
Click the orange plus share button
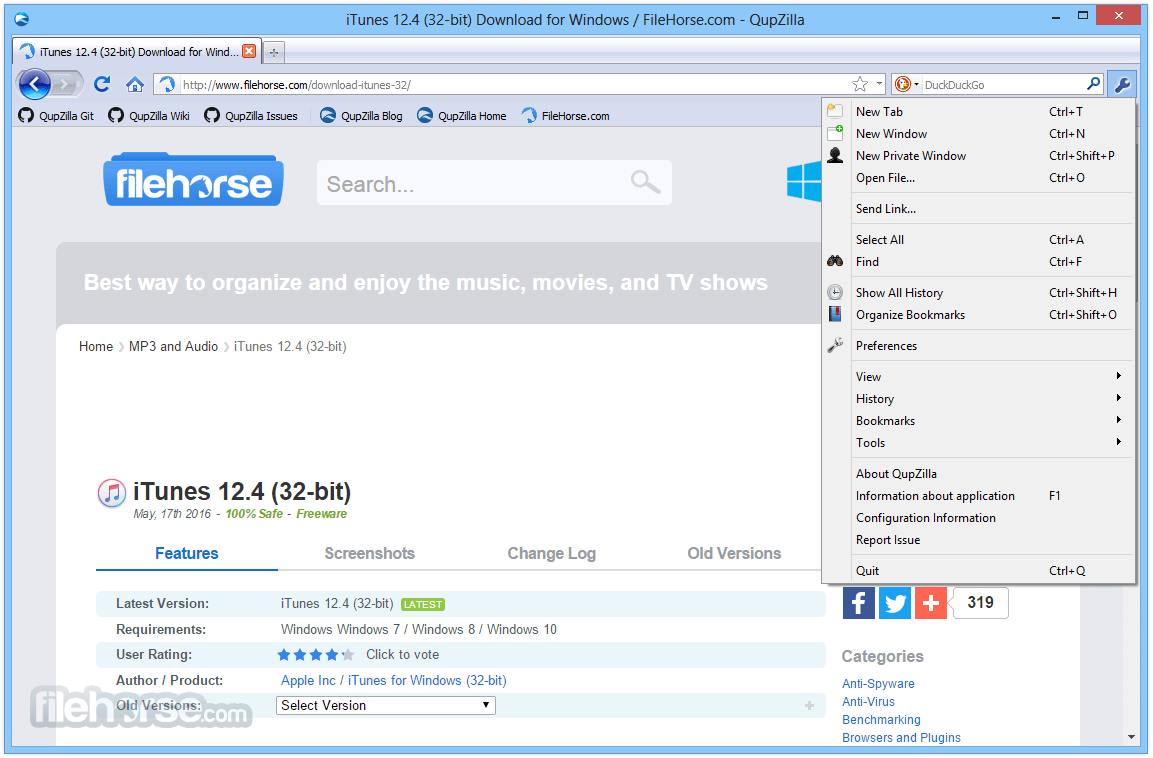tap(931, 603)
